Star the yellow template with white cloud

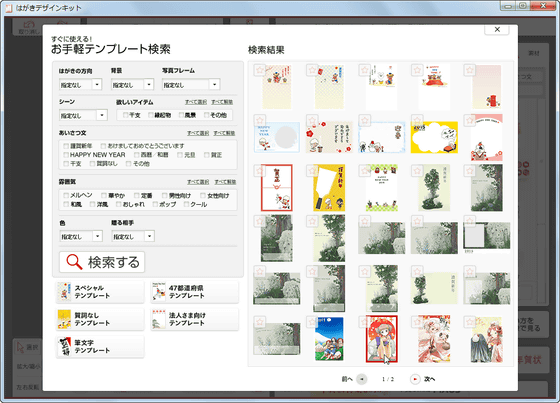pos(417,120)
